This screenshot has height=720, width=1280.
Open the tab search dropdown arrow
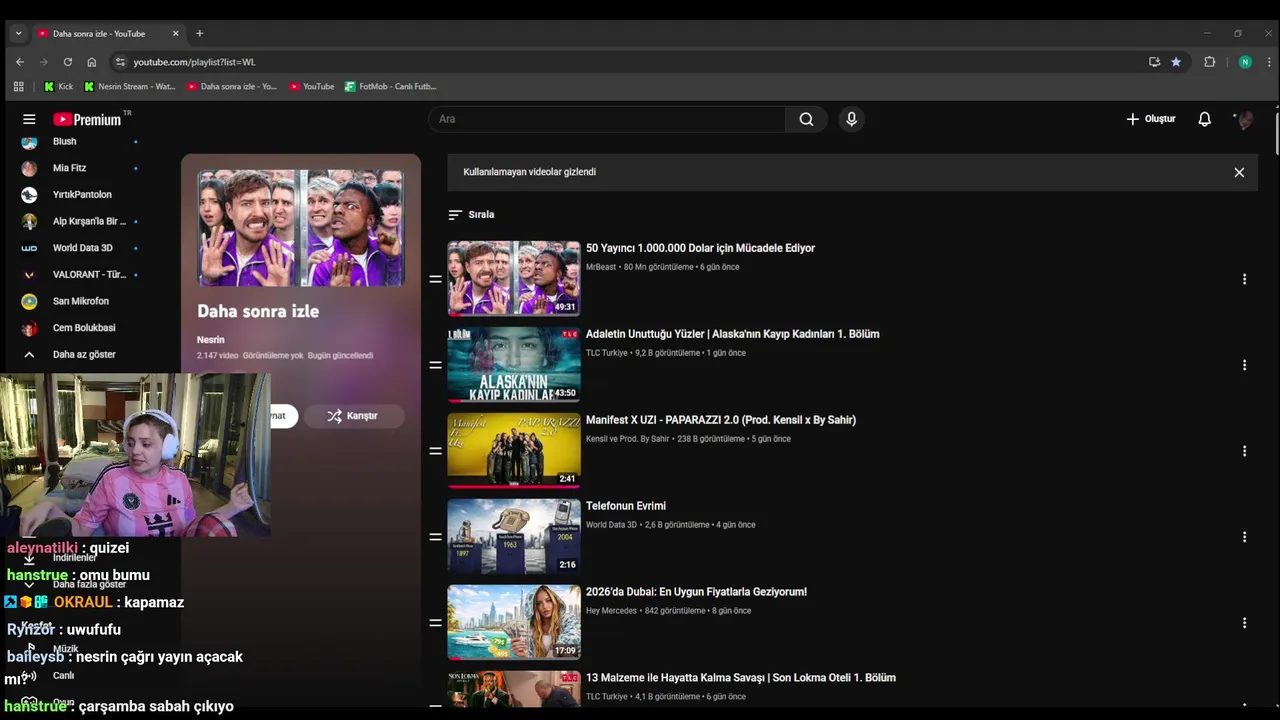pos(18,33)
